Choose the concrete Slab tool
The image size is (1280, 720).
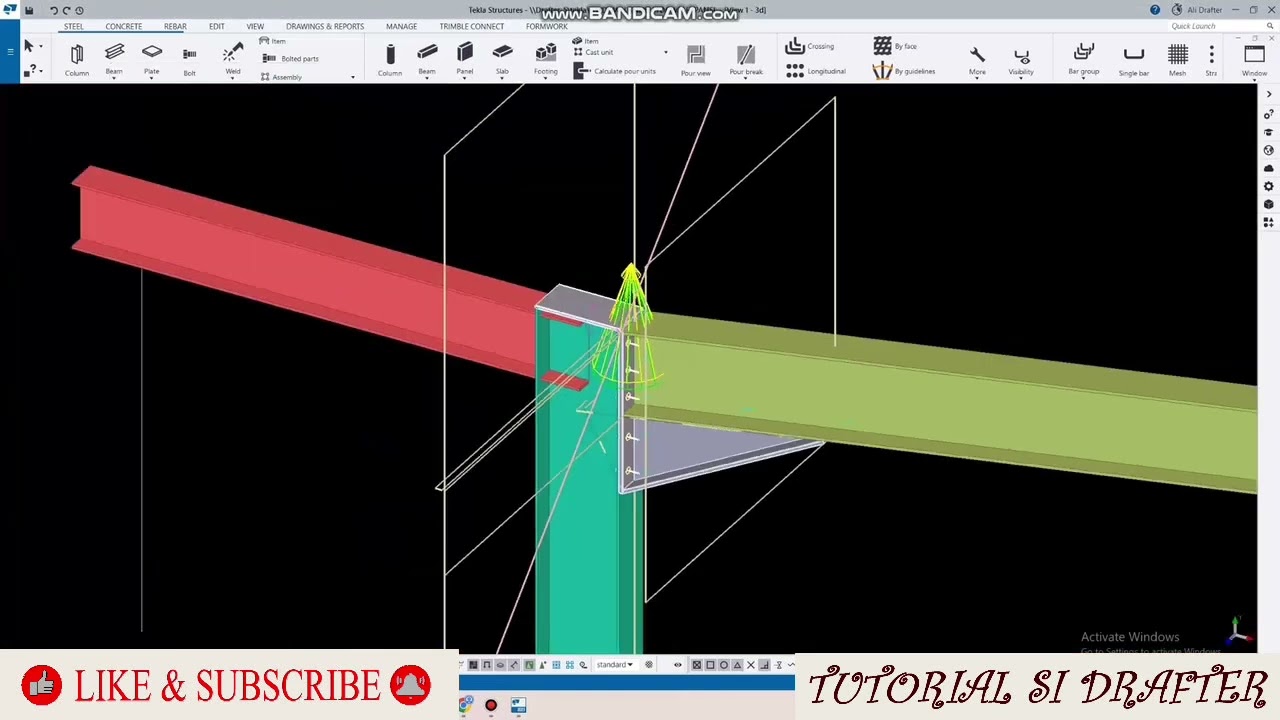pos(502,59)
